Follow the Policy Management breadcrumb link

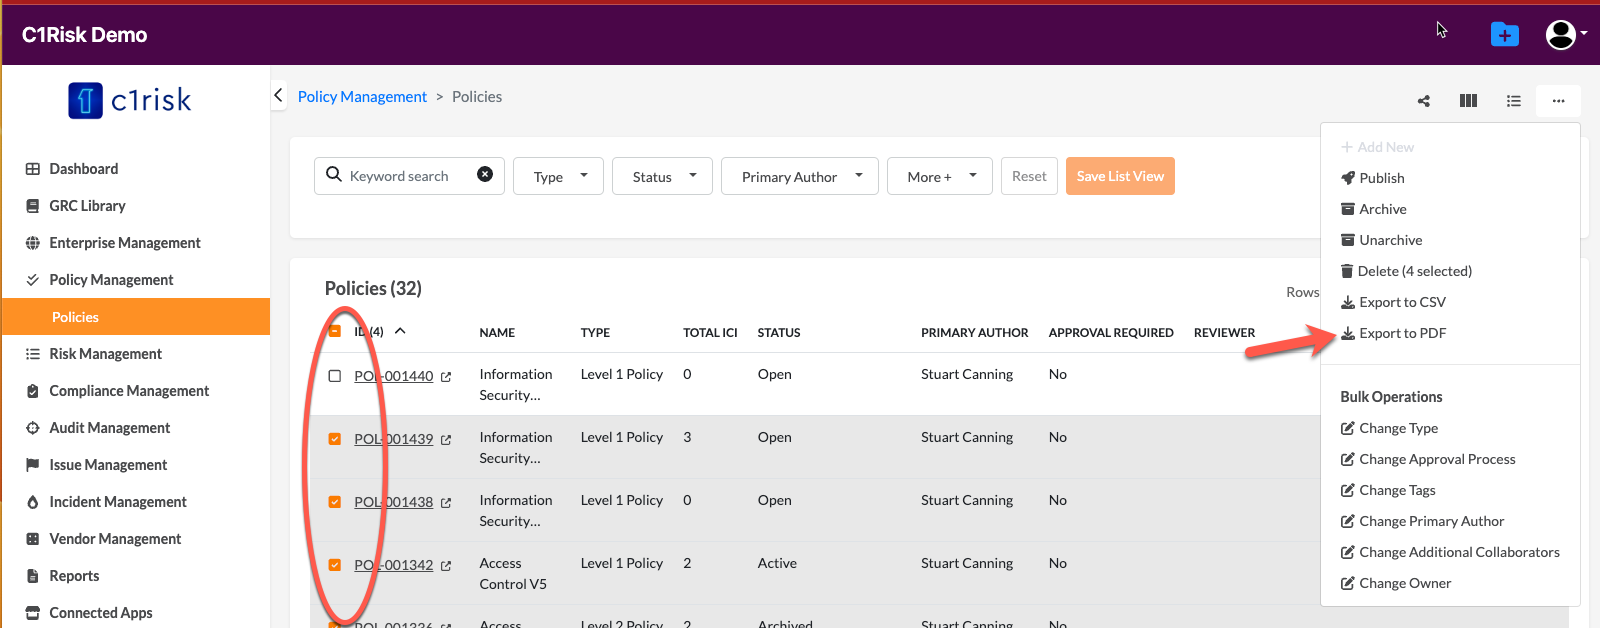pyautogui.click(x=362, y=96)
